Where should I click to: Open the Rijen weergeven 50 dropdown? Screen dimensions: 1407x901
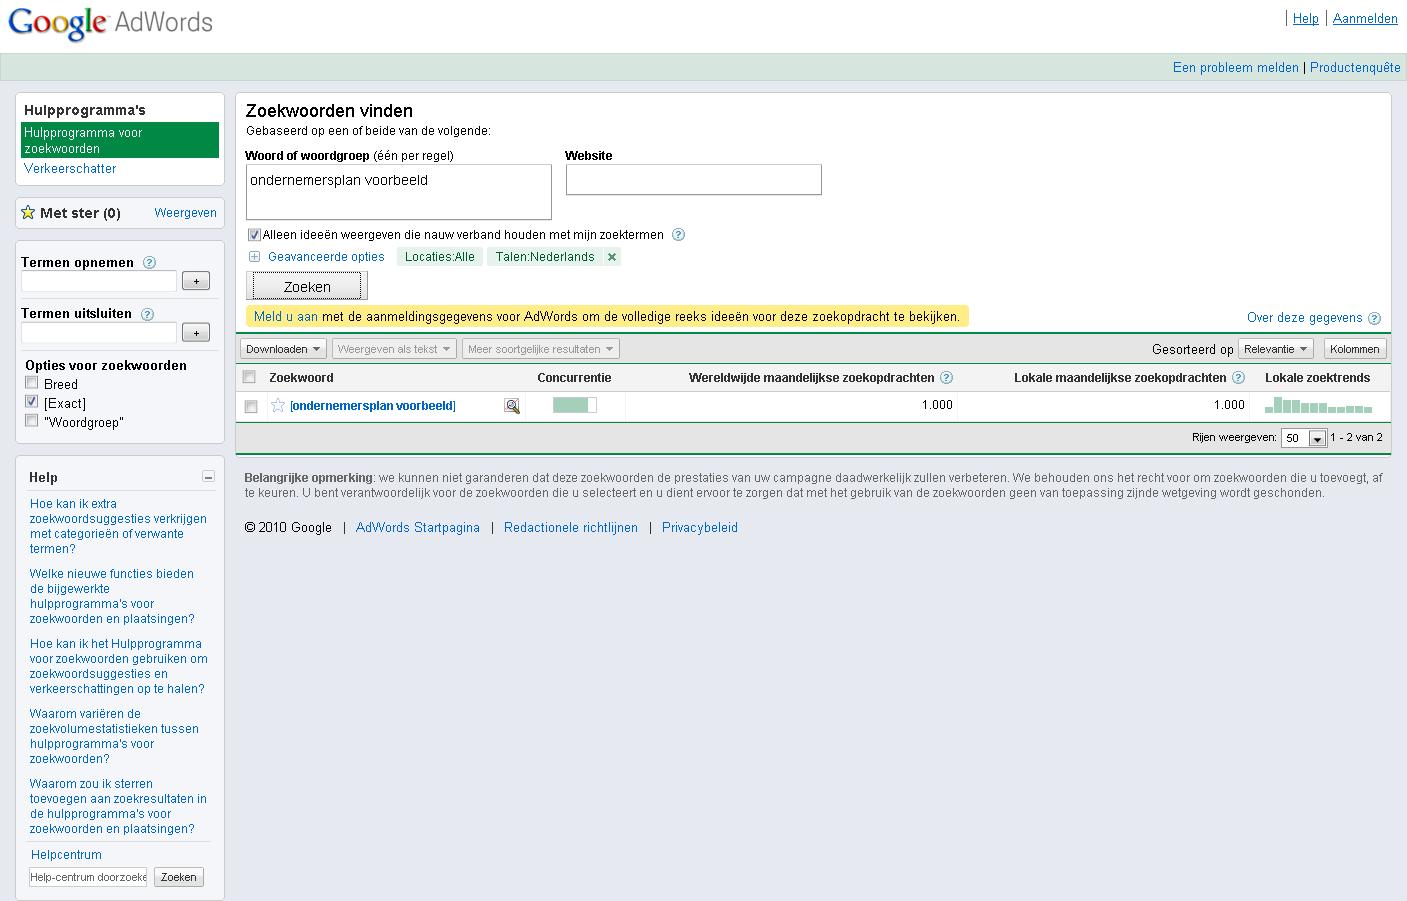[1304, 438]
